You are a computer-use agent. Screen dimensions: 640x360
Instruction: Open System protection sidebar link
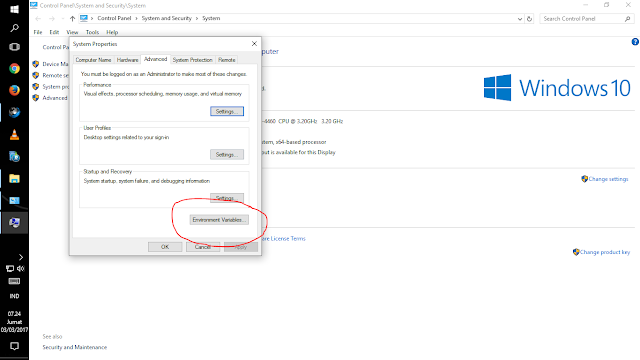pos(55,87)
